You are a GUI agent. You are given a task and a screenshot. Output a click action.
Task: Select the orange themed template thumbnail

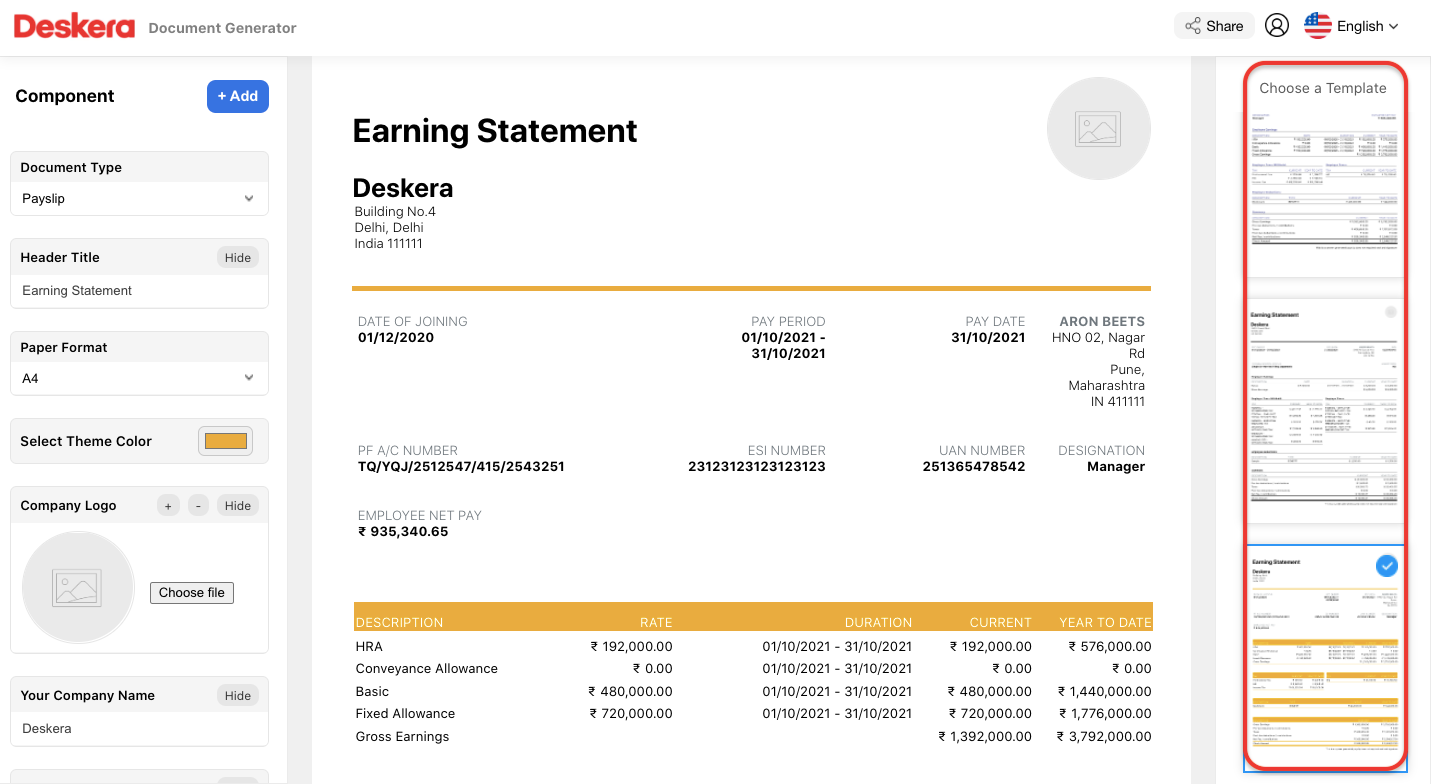pos(1324,657)
